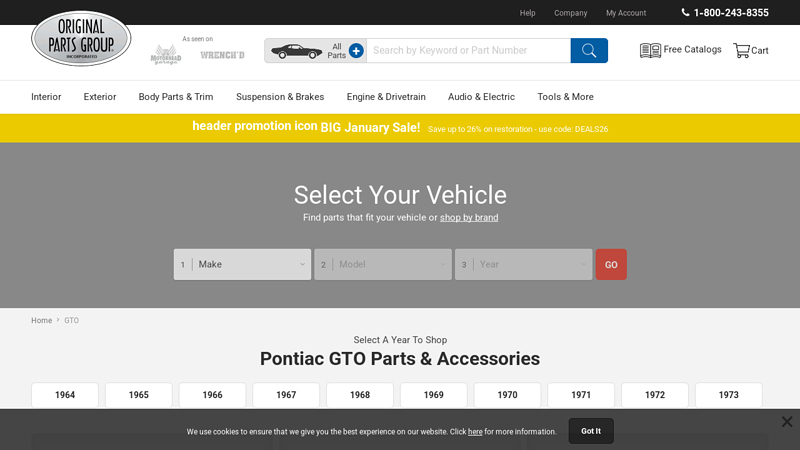Screen dimensions: 800x450
Task: Focus the keyword or part number search field
Action: coord(468,51)
